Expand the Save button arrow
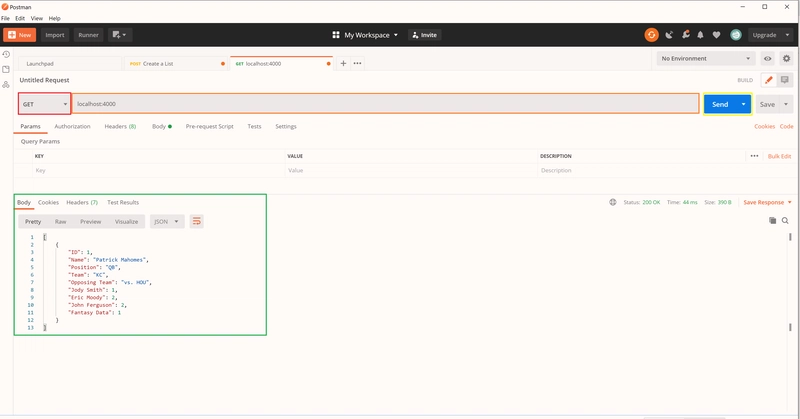Screen dimensions: 800x419 [x=786, y=104]
